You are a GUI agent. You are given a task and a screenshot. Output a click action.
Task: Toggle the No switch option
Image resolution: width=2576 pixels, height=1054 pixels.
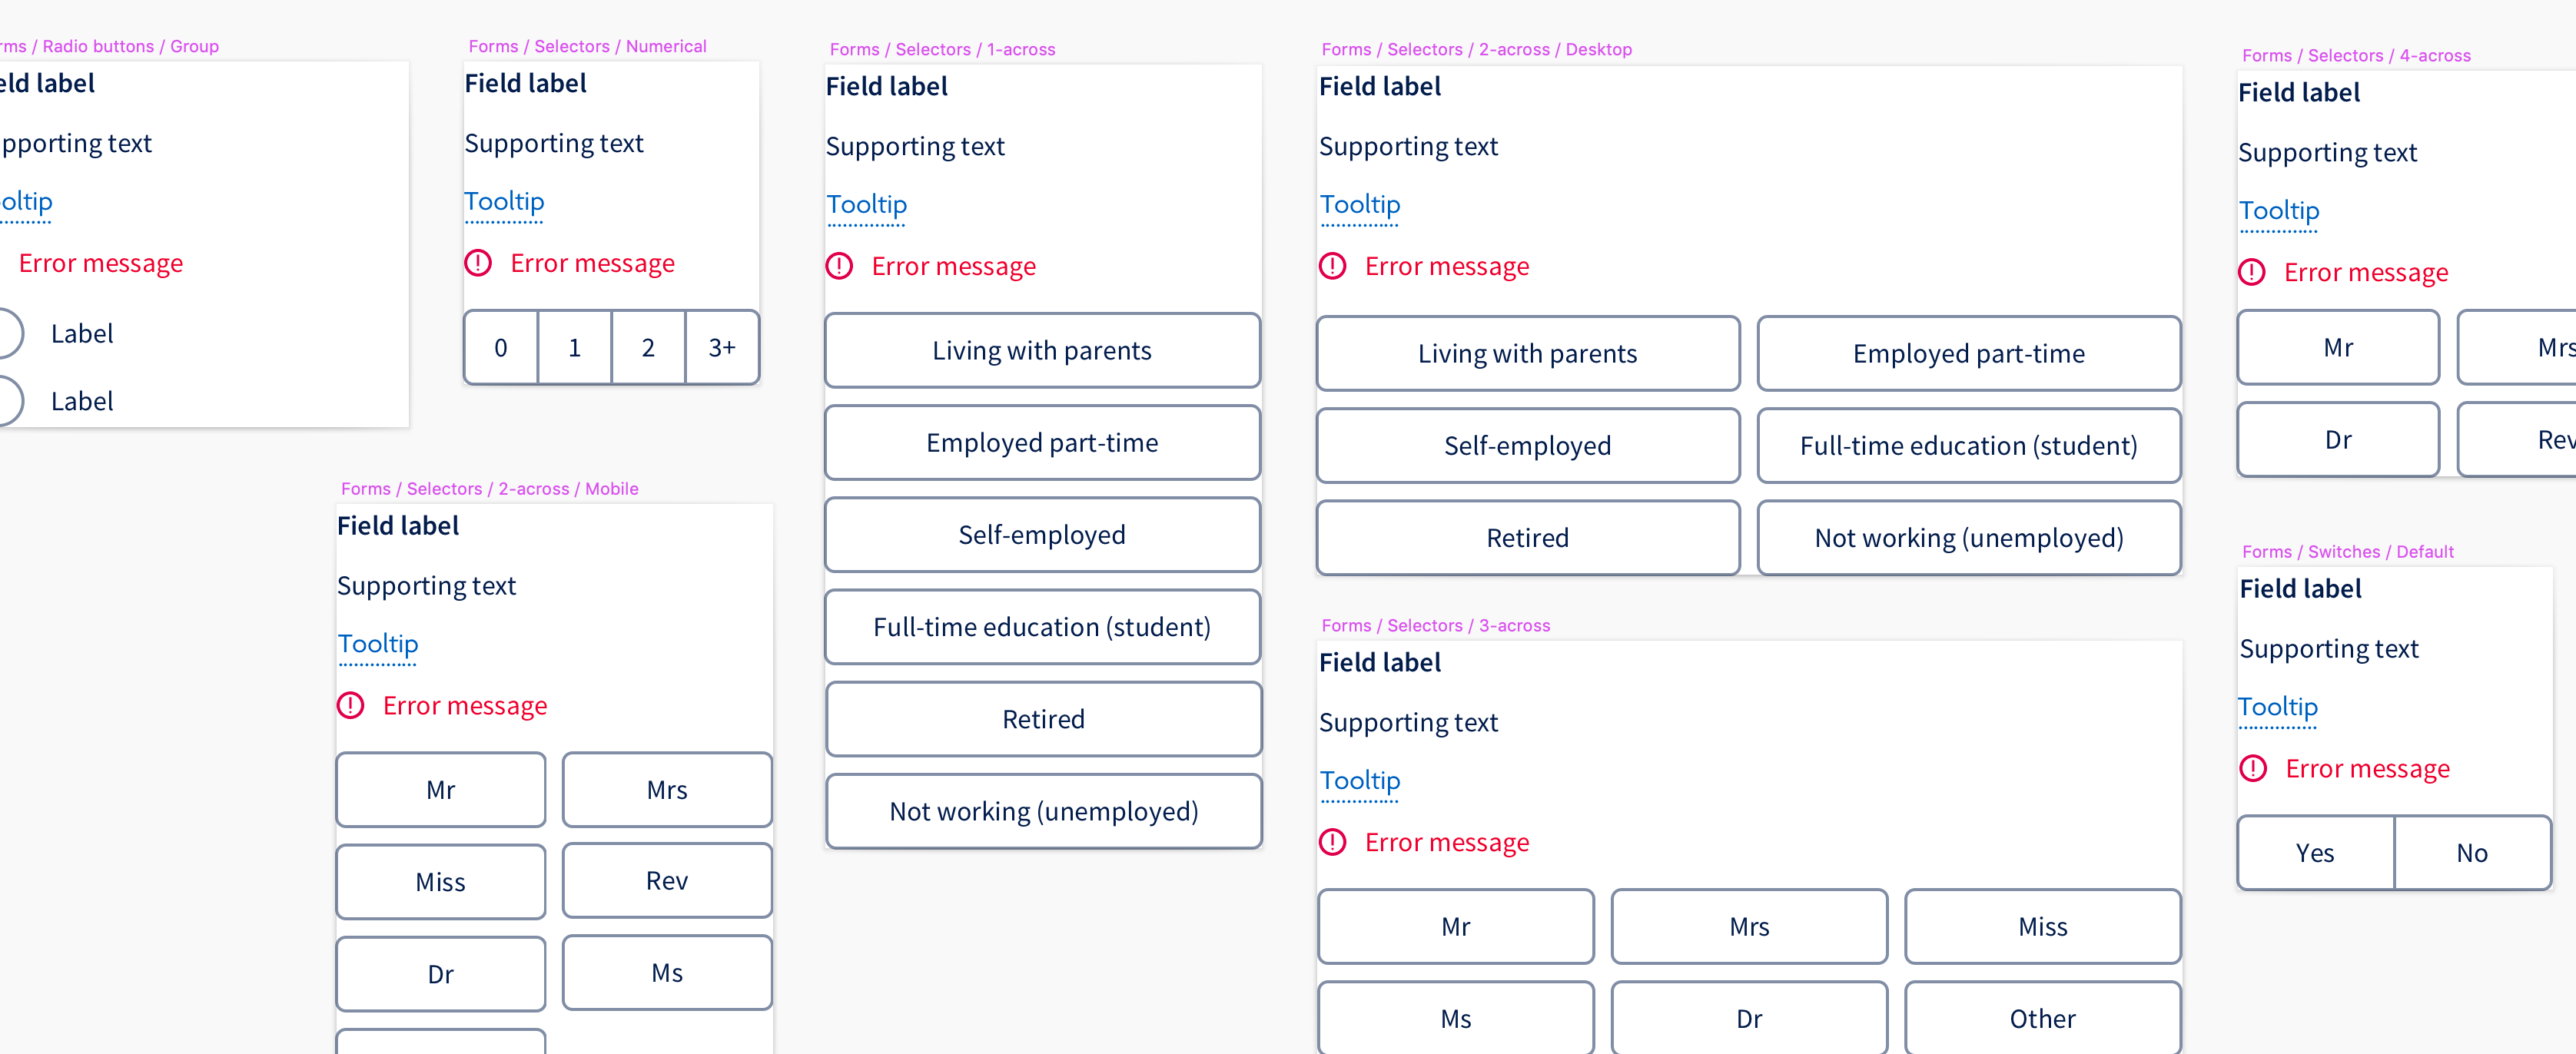point(2472,853)
